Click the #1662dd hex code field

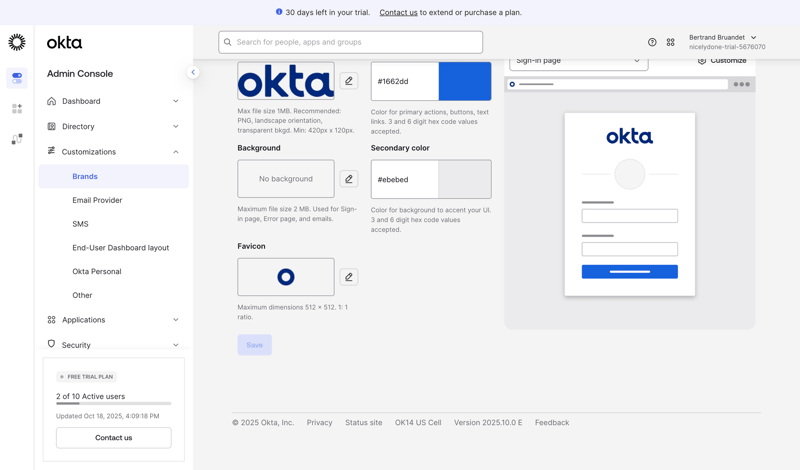point(405,81)
